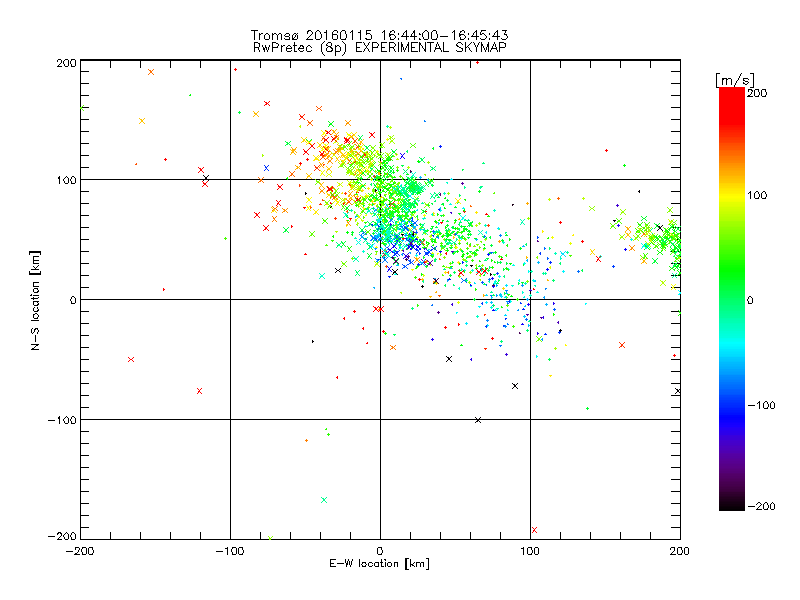Click the red cross marker near 160 E-W, -40 N-S
Screen dimensions: 800x600
pyautogui.click(x=622, y=345)
